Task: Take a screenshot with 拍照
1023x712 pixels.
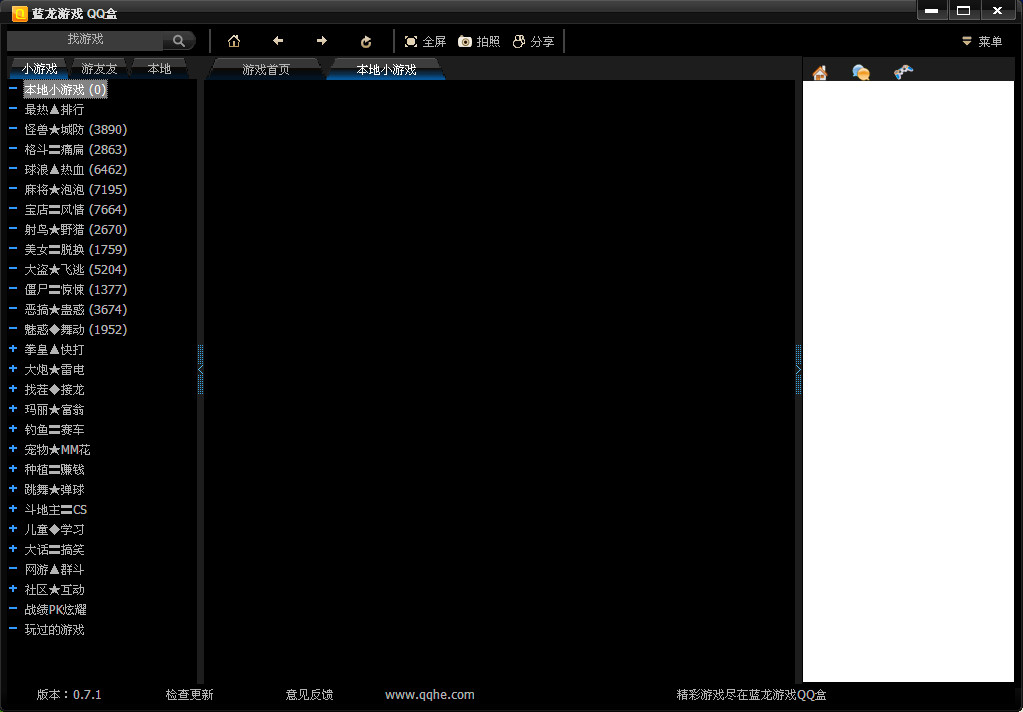Action: point(479,42)
